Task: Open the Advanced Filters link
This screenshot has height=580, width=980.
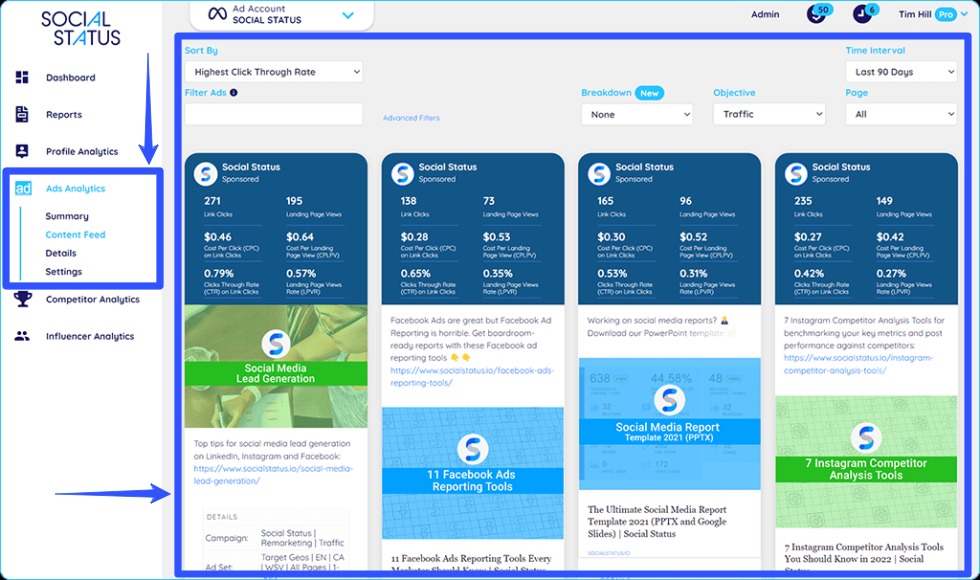Action: click(410, 117)
